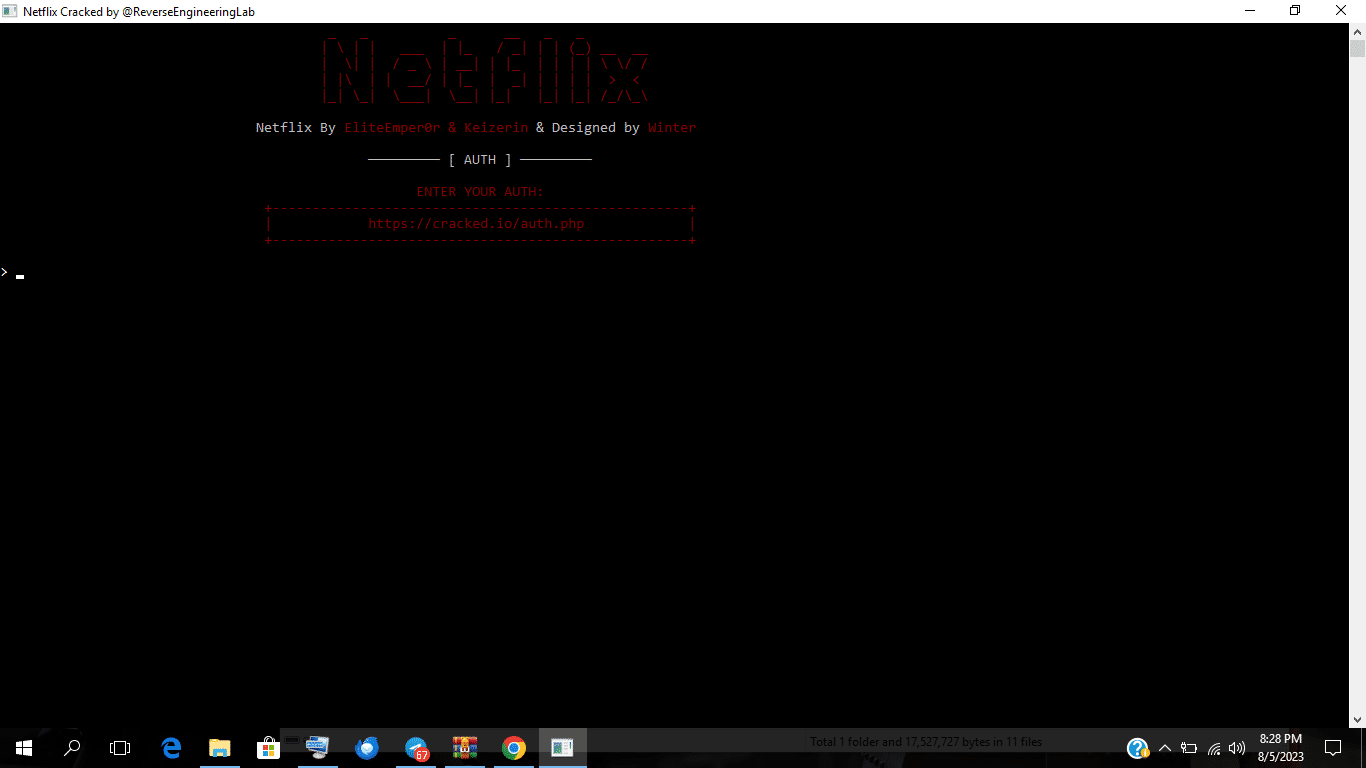Screen dimensions: 1366x768
Task: Open Thunderbird mail from the taskbar
Action: (x=366, y=747)
